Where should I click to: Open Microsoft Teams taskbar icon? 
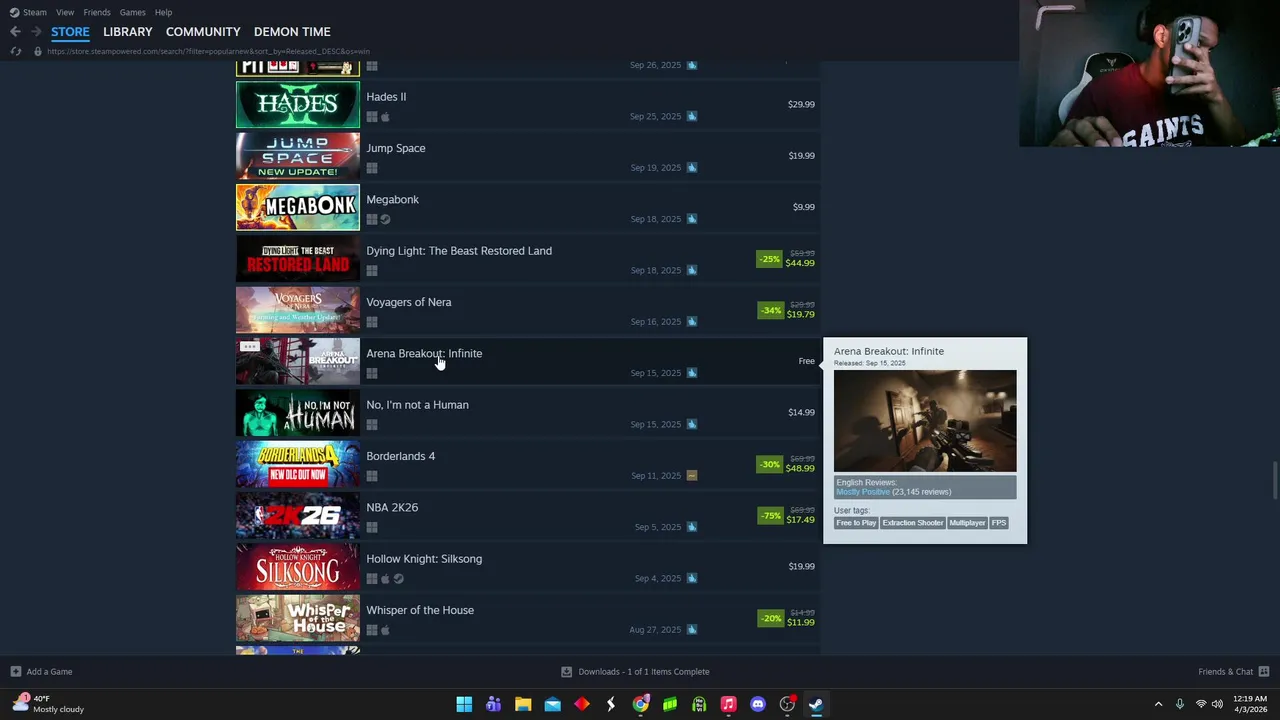pyautogui.click(x=493, y=704)
